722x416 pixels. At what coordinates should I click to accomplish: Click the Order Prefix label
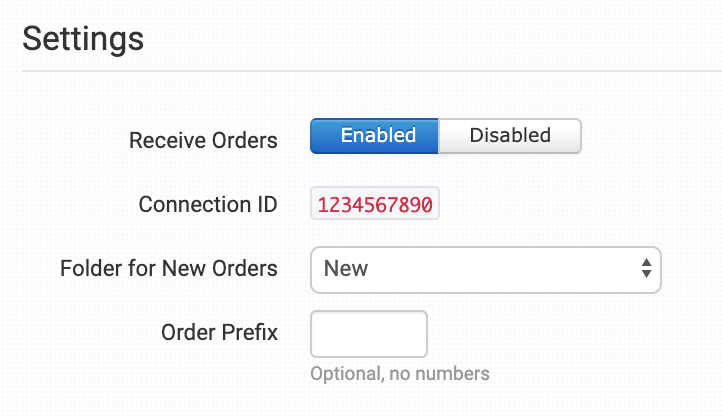(219, 332)
